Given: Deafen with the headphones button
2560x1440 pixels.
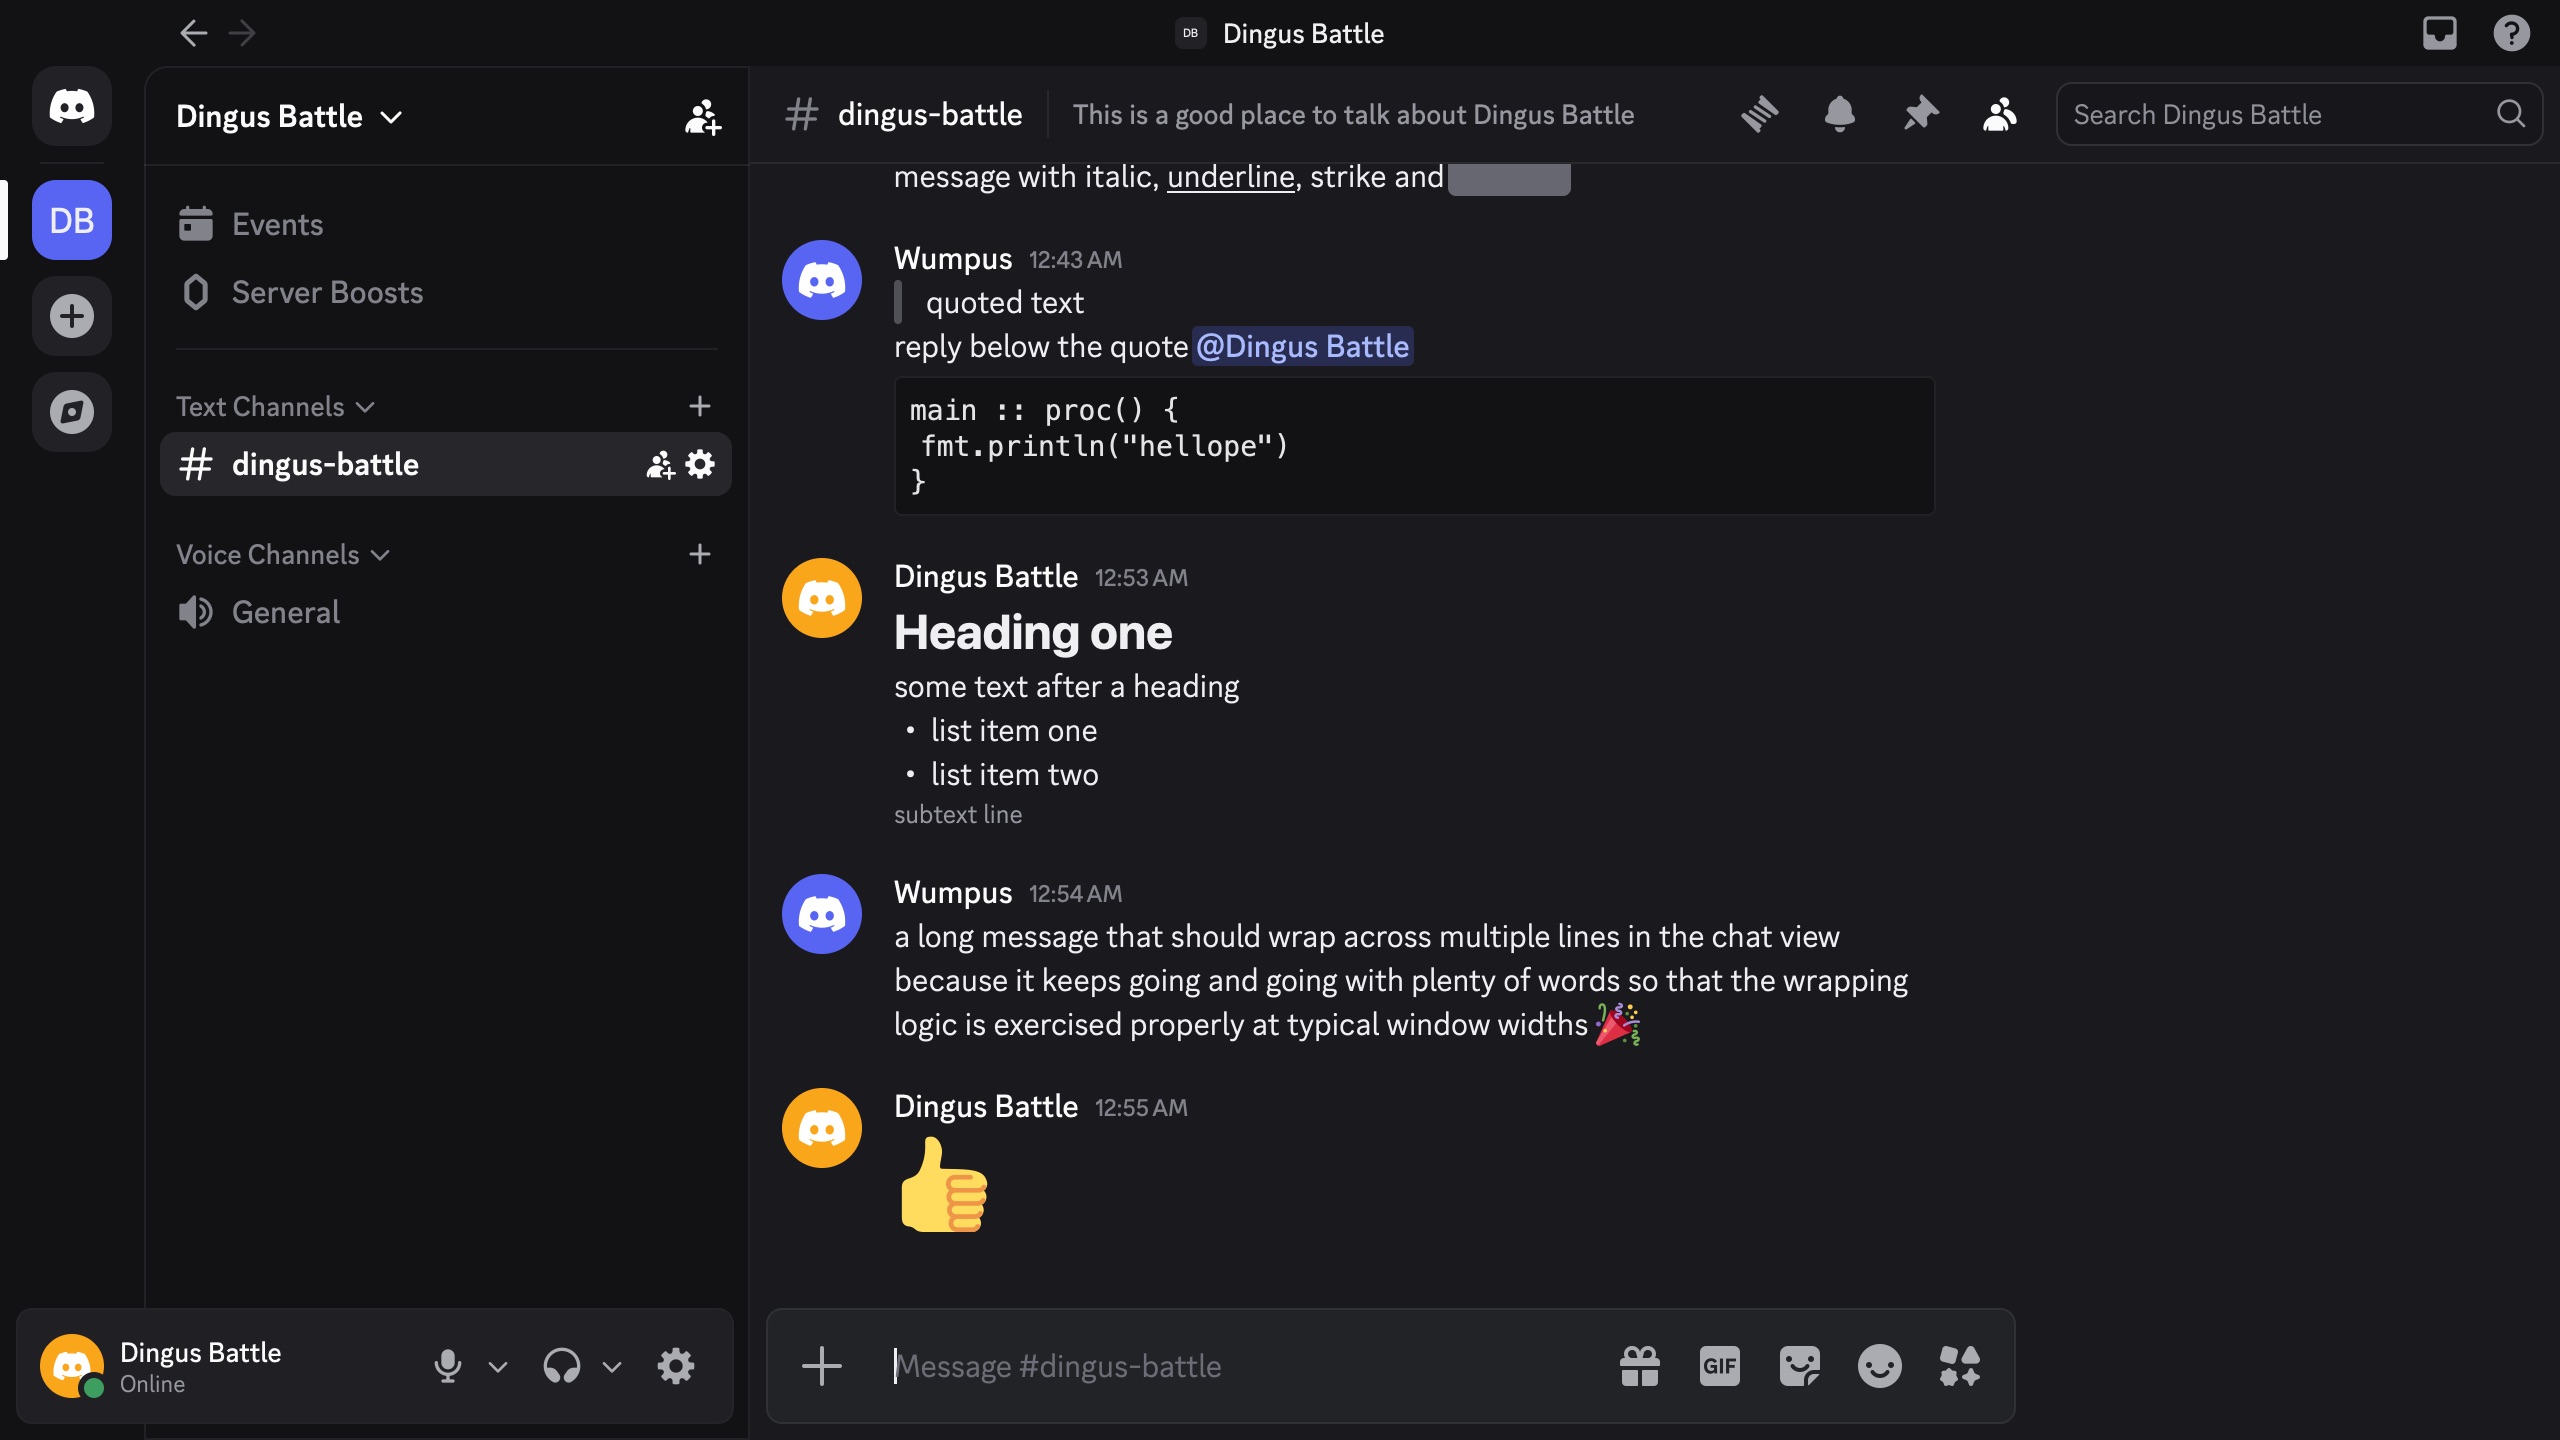Looking at the screenshot, I should [x=562, y=1366].
